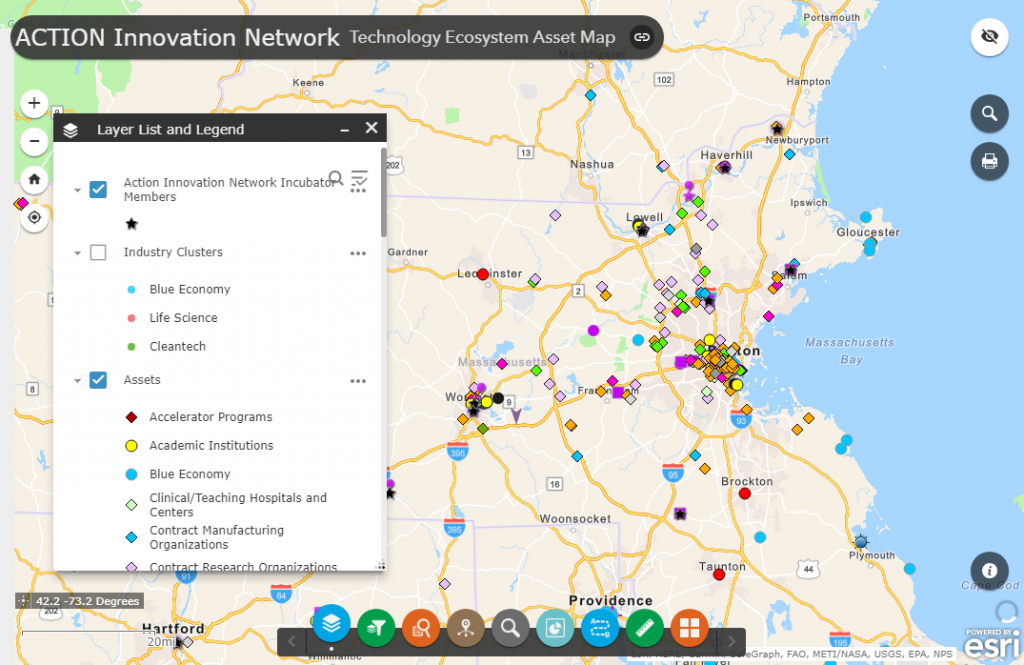This screenshot has width=1024, height=665.
Task: Open the Layer List and Legend panel
Action: tap(331, 628)
